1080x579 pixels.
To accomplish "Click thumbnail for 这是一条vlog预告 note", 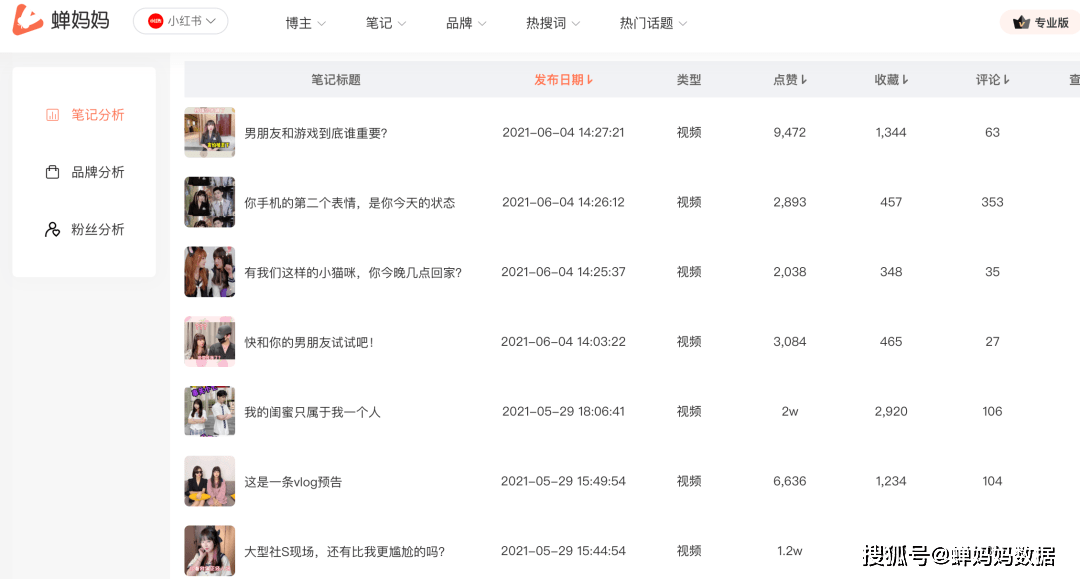I will (209, 481).
